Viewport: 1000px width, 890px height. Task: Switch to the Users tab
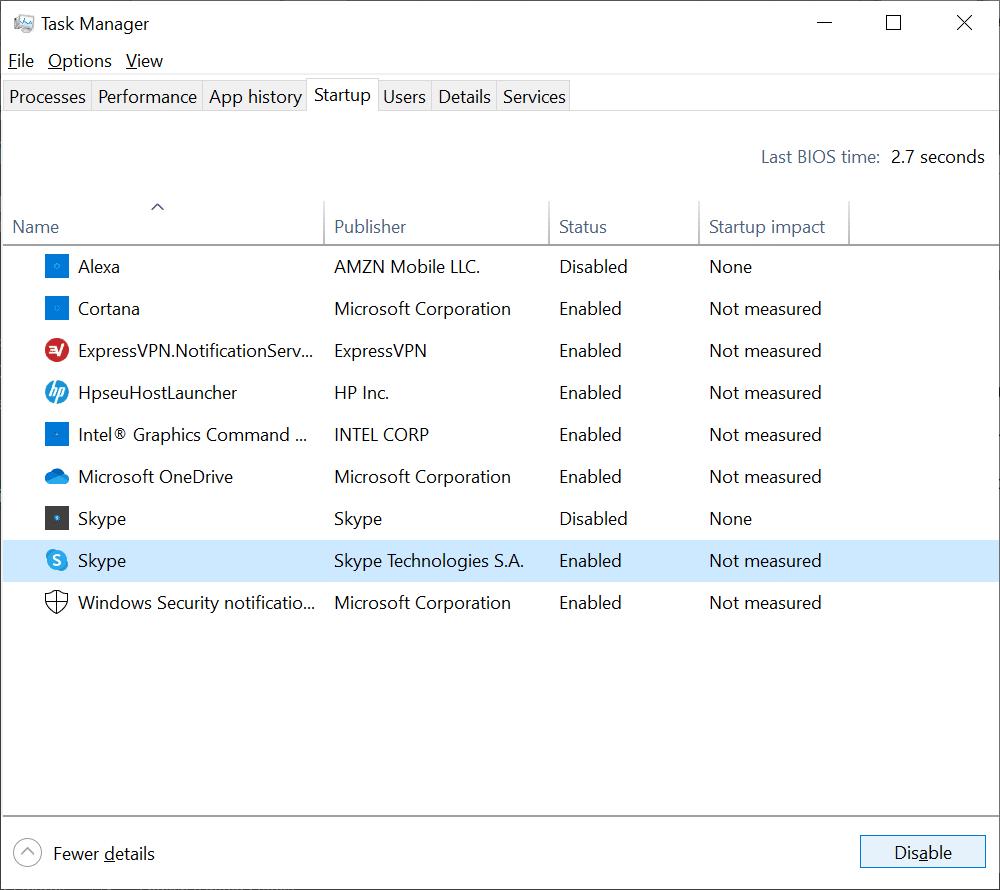coord(404,96)
